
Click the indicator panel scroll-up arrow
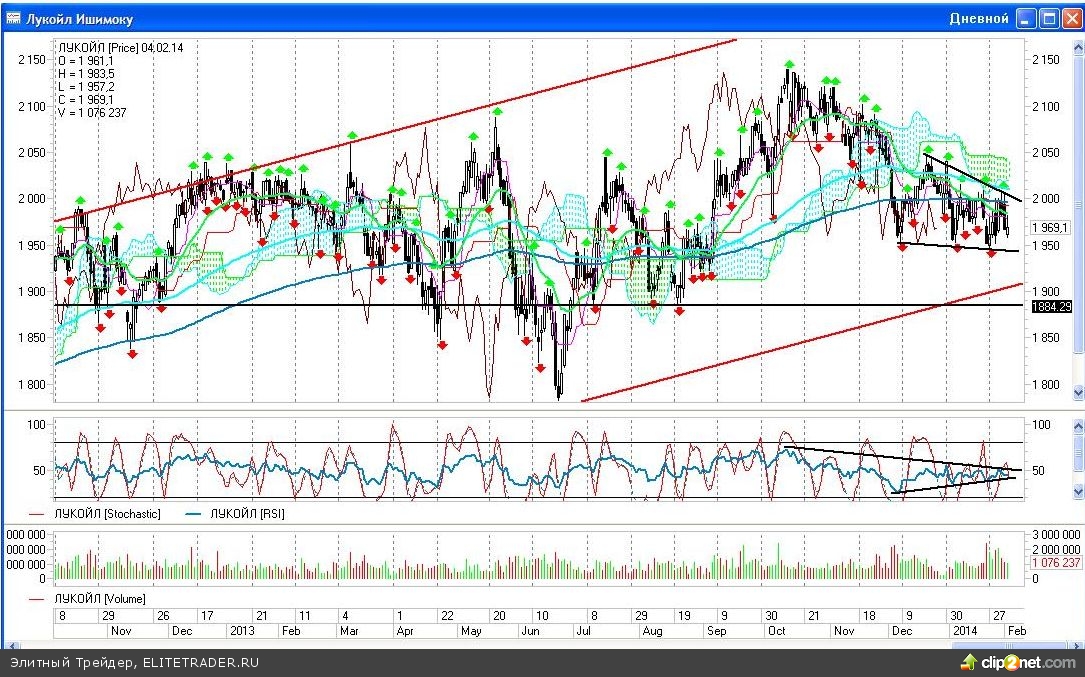1078,427
